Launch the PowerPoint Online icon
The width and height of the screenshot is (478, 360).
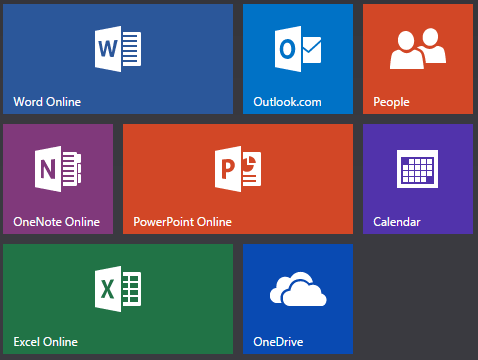[x=238, y=169]
